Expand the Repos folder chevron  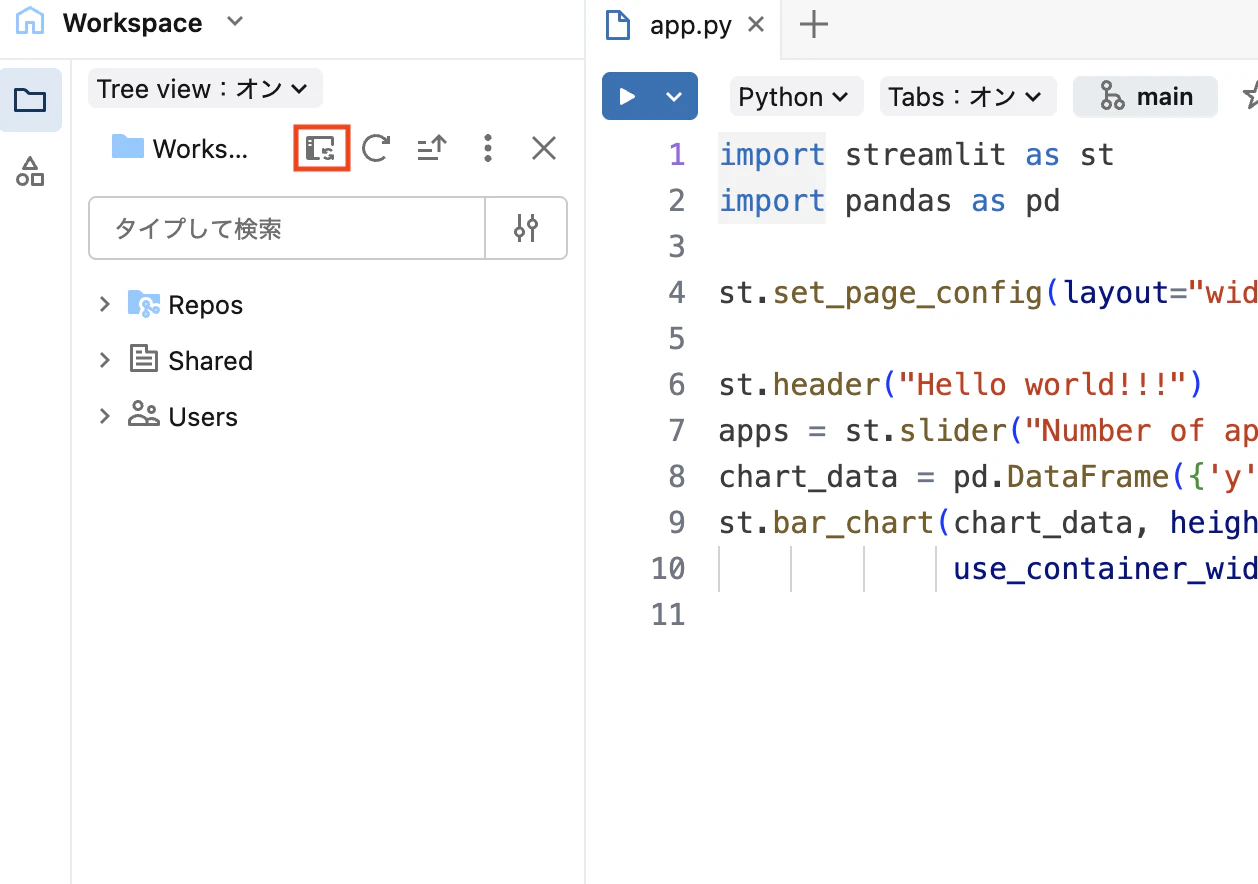[x=104, y=304]
